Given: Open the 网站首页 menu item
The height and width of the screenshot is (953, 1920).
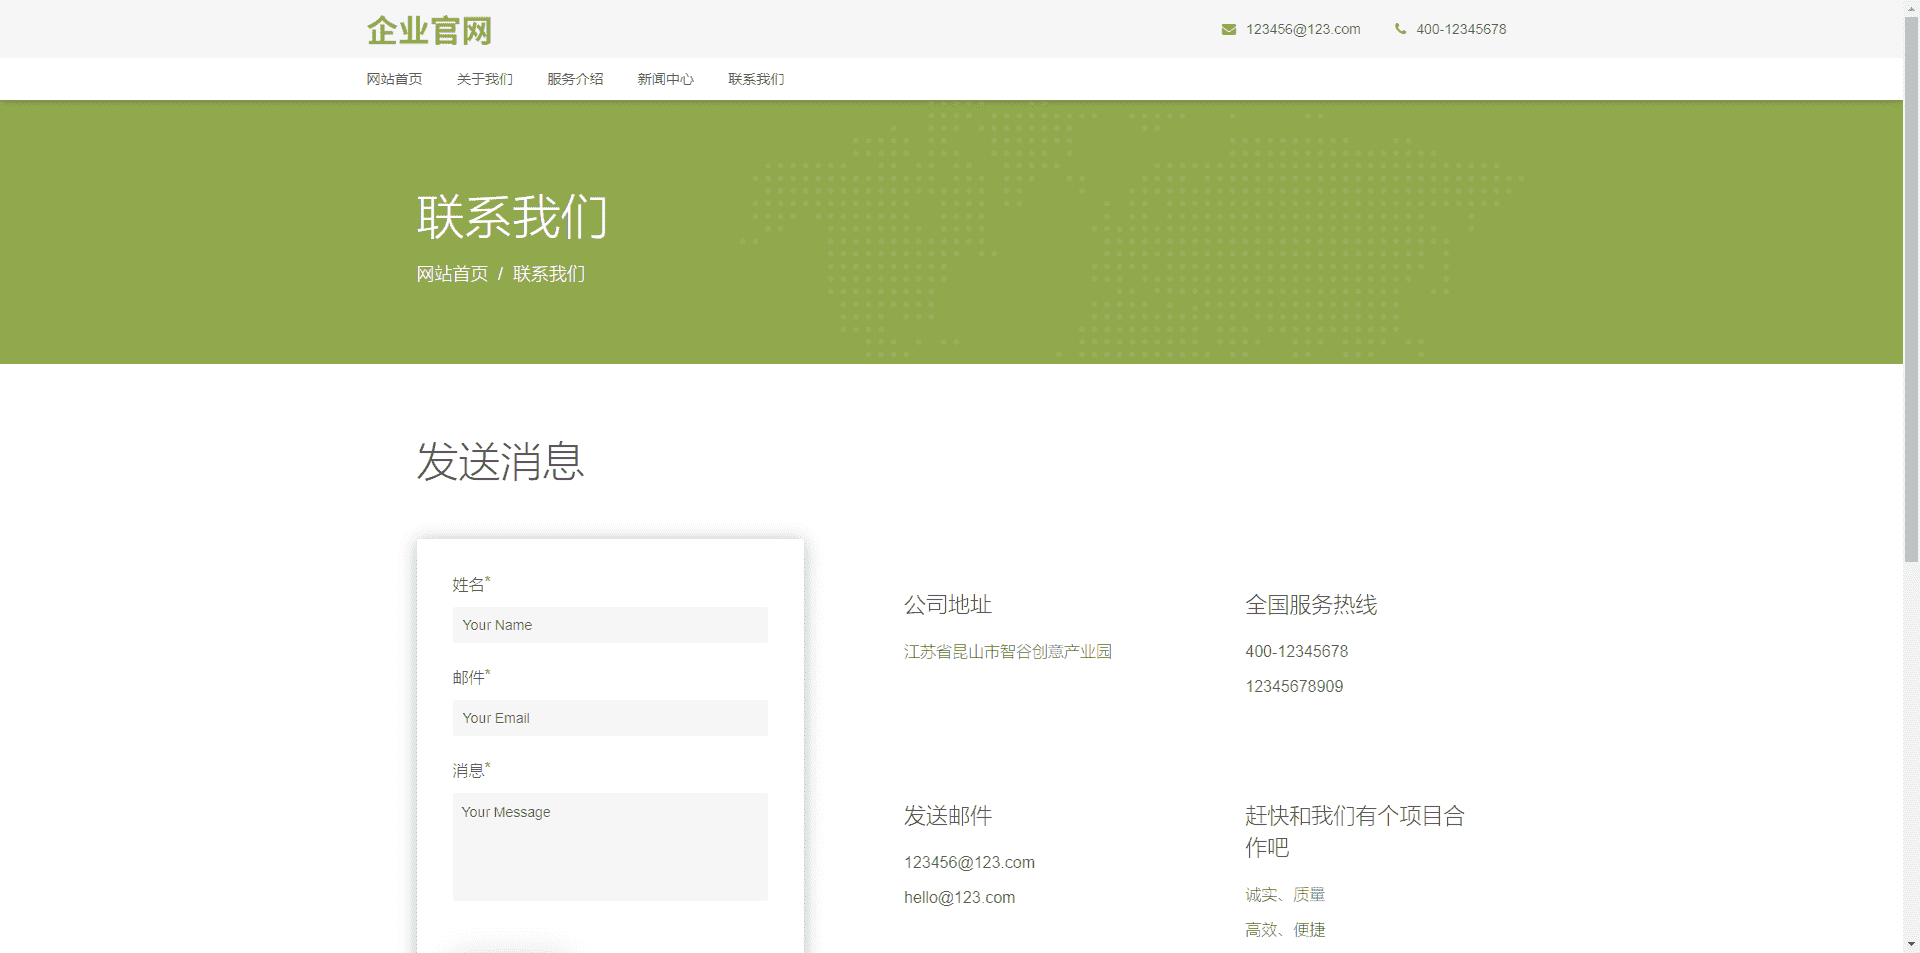Looking at the screenshot, I should point(394,79).
